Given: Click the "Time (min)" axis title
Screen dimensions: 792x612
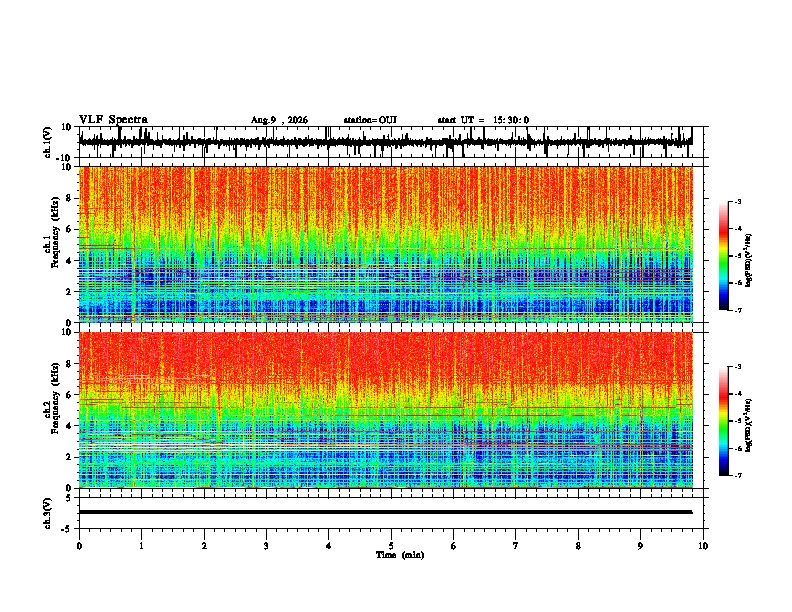Looking at the screenshot, I should 400,555.
